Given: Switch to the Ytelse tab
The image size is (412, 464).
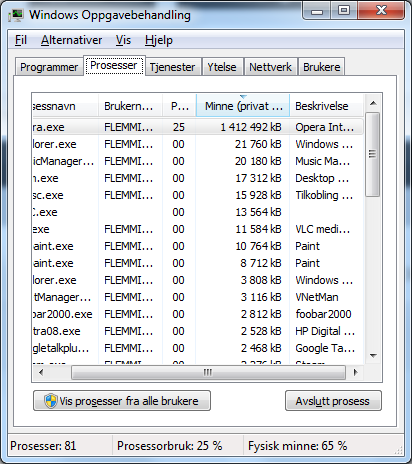Looking at the screenshot, I should click(222, 67).
